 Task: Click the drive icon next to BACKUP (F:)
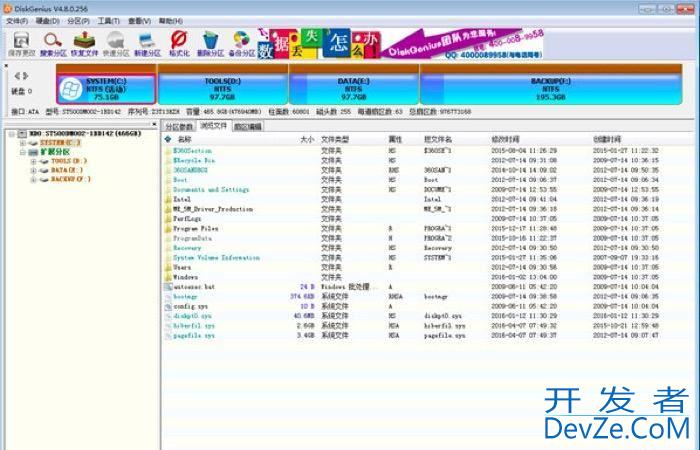pyautogui.click(x=43, y=179)
